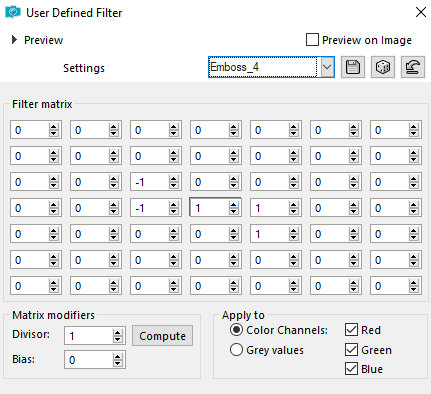Increase Divisor with its up arrow

(x=117, y=332)
